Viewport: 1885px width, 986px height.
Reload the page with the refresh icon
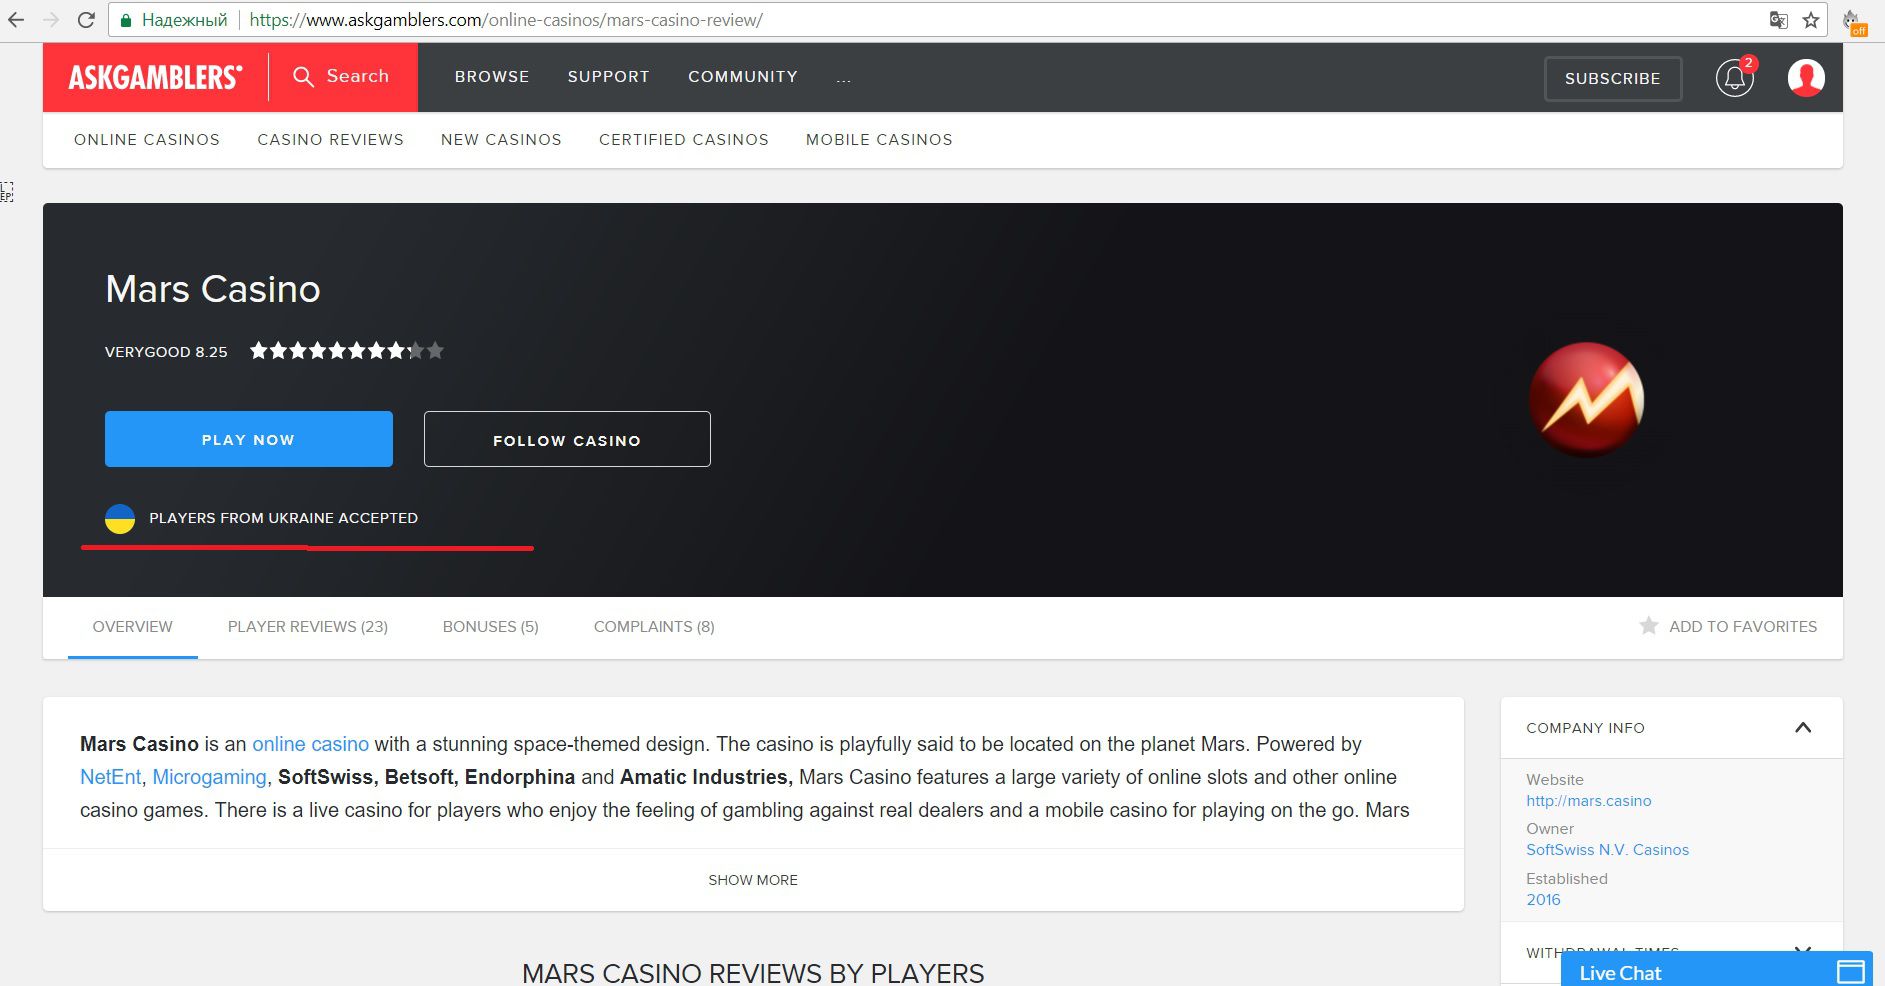click(x=87, y=20)
